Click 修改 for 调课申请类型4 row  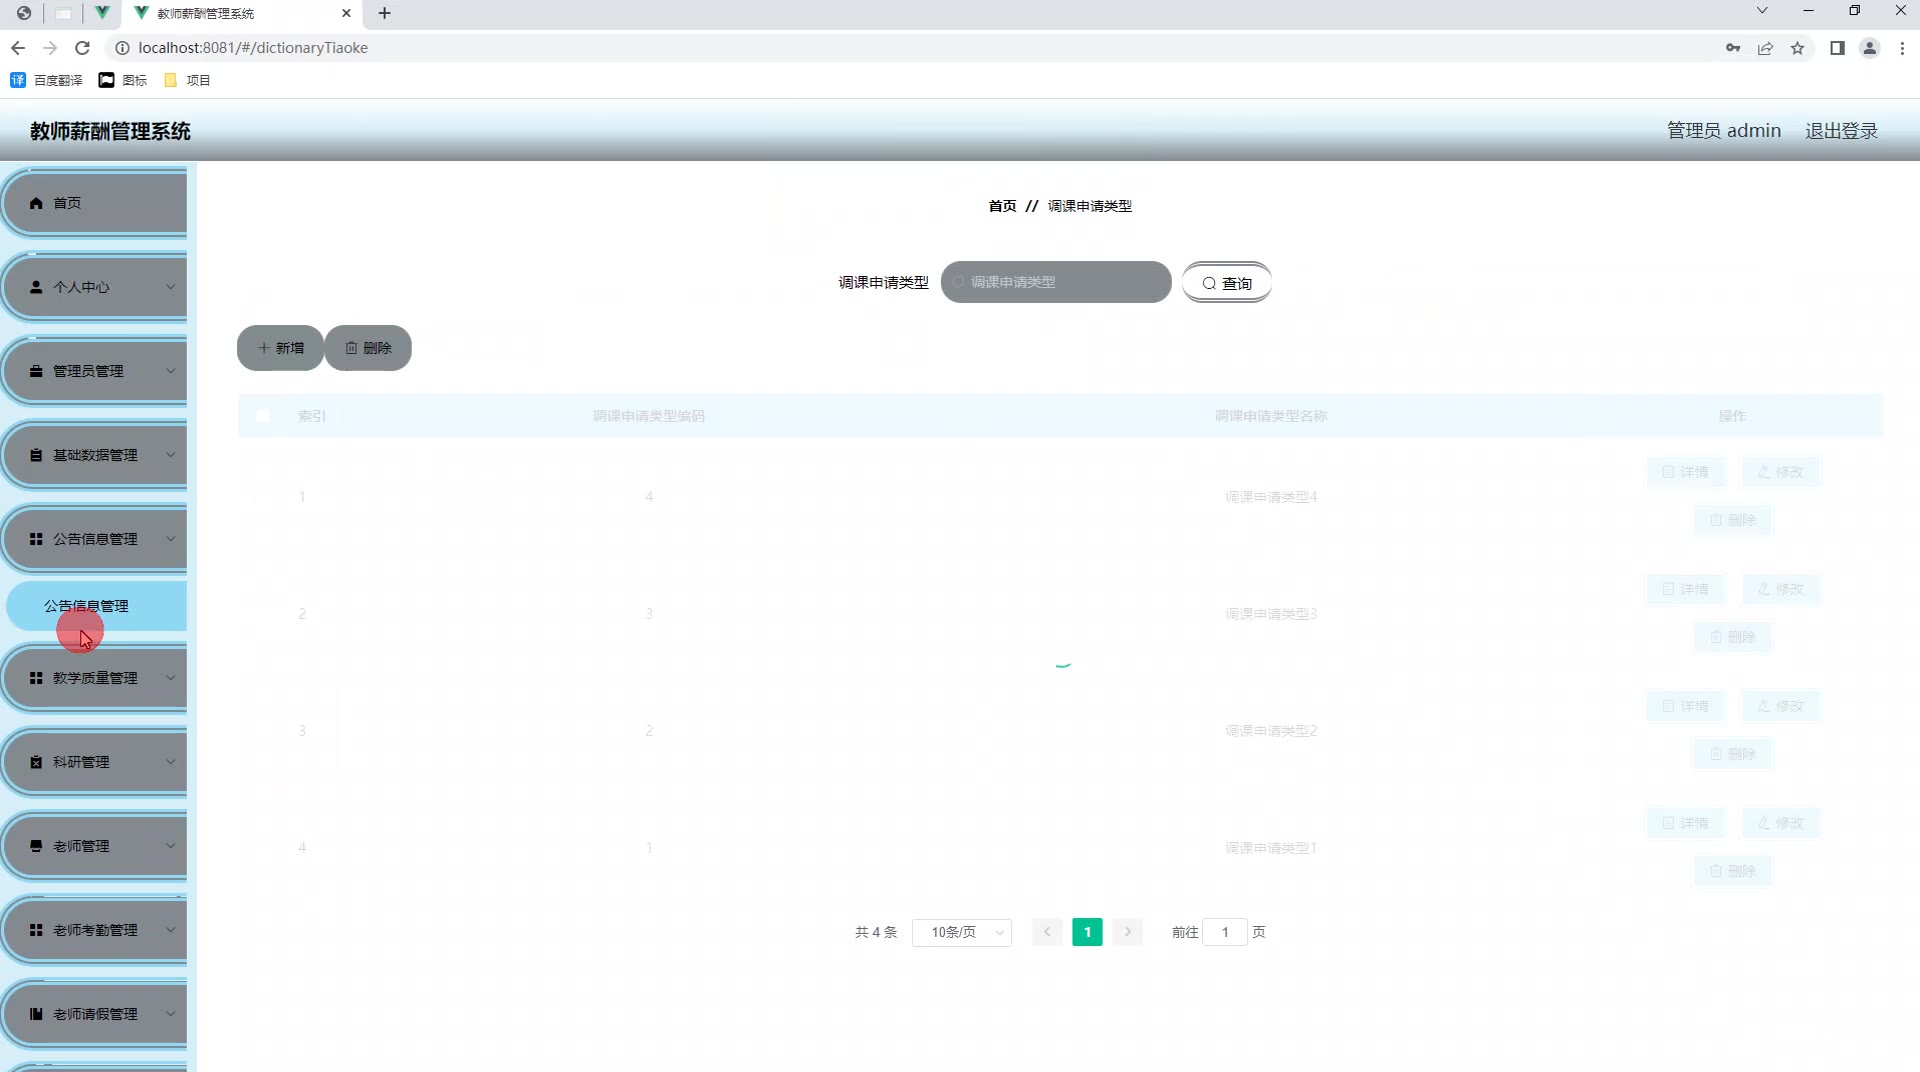pyautogui.click(x=1781, y=472)
